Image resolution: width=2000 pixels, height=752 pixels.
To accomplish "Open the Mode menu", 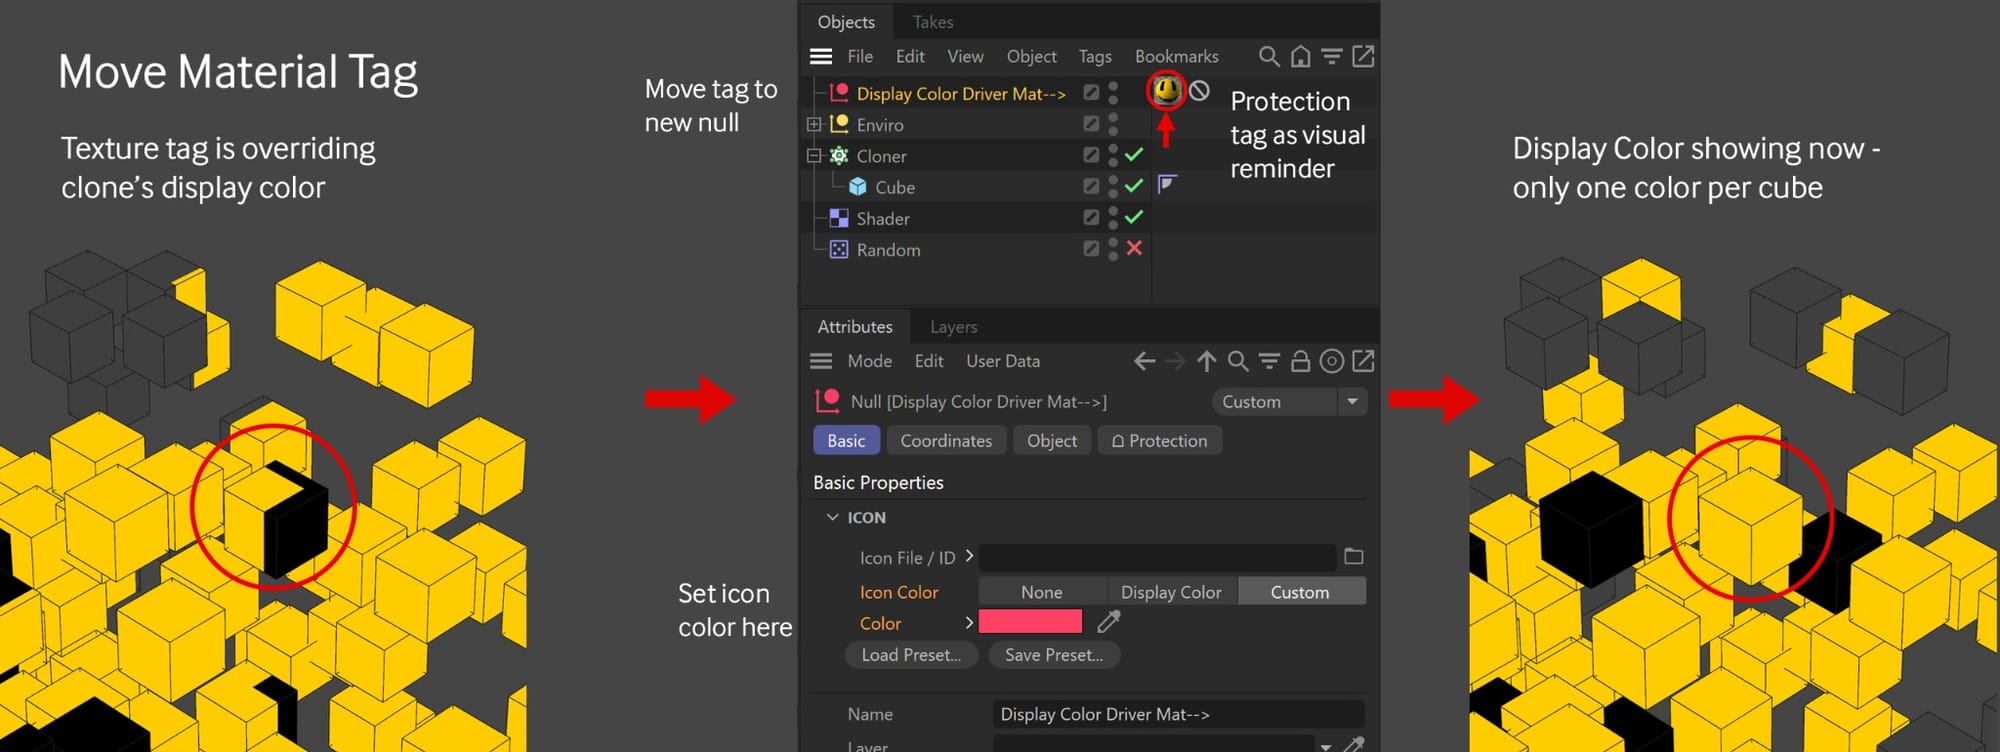I will pos(870,361).
